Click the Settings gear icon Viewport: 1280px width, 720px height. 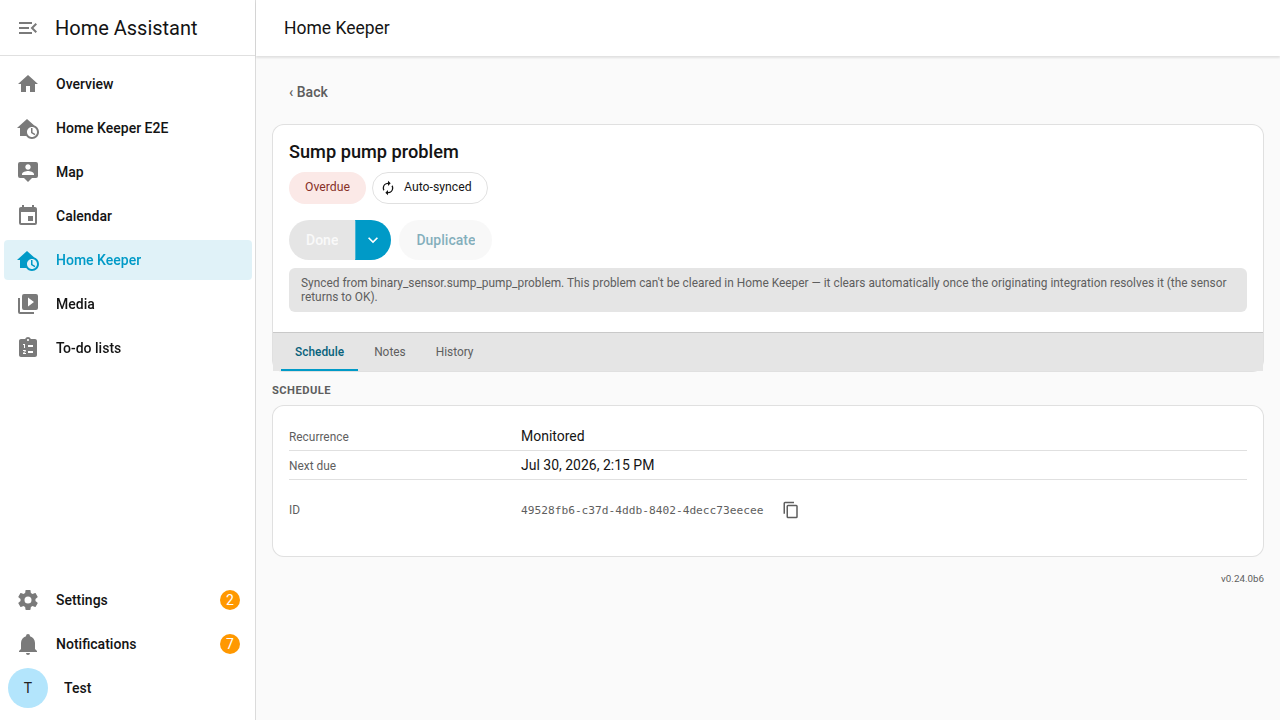[x=28, y=600]
